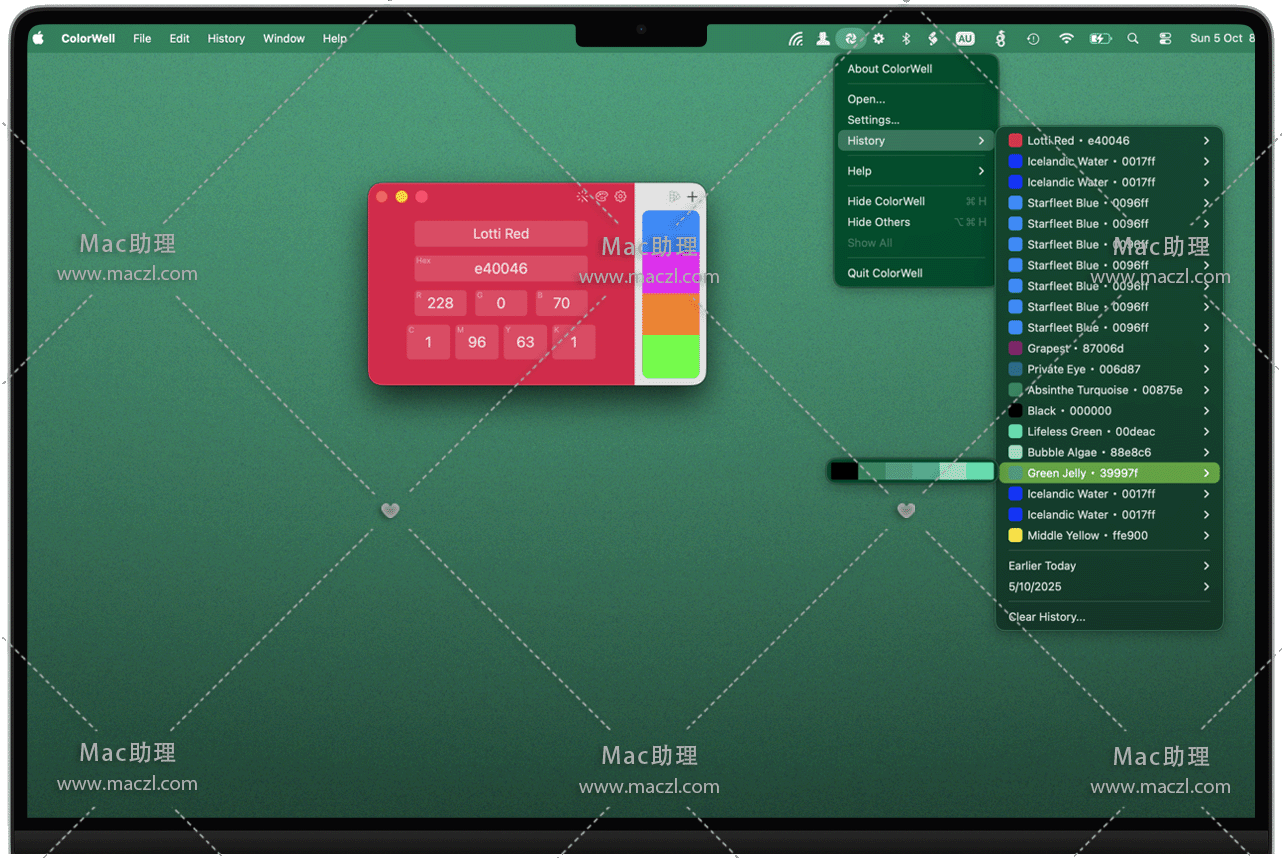Click the ColorWell icon in the menu bar
1282x858 pixels.
tap(850, 39)
